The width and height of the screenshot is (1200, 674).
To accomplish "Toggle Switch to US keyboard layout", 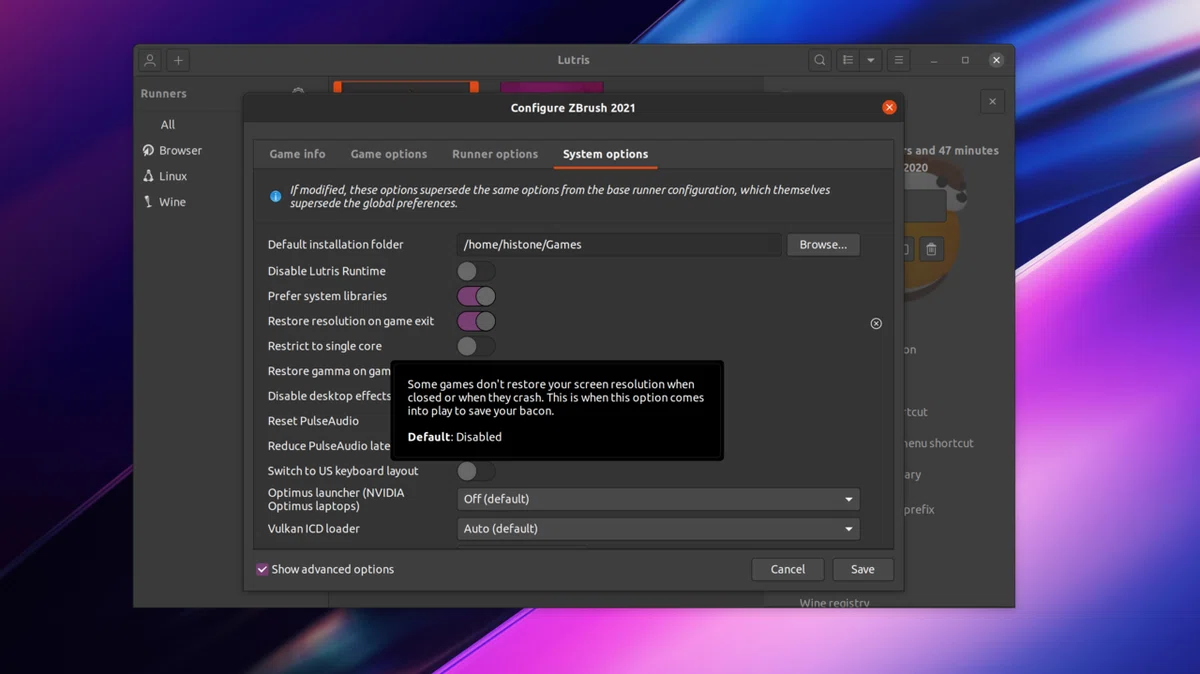I will pos(476,471).
